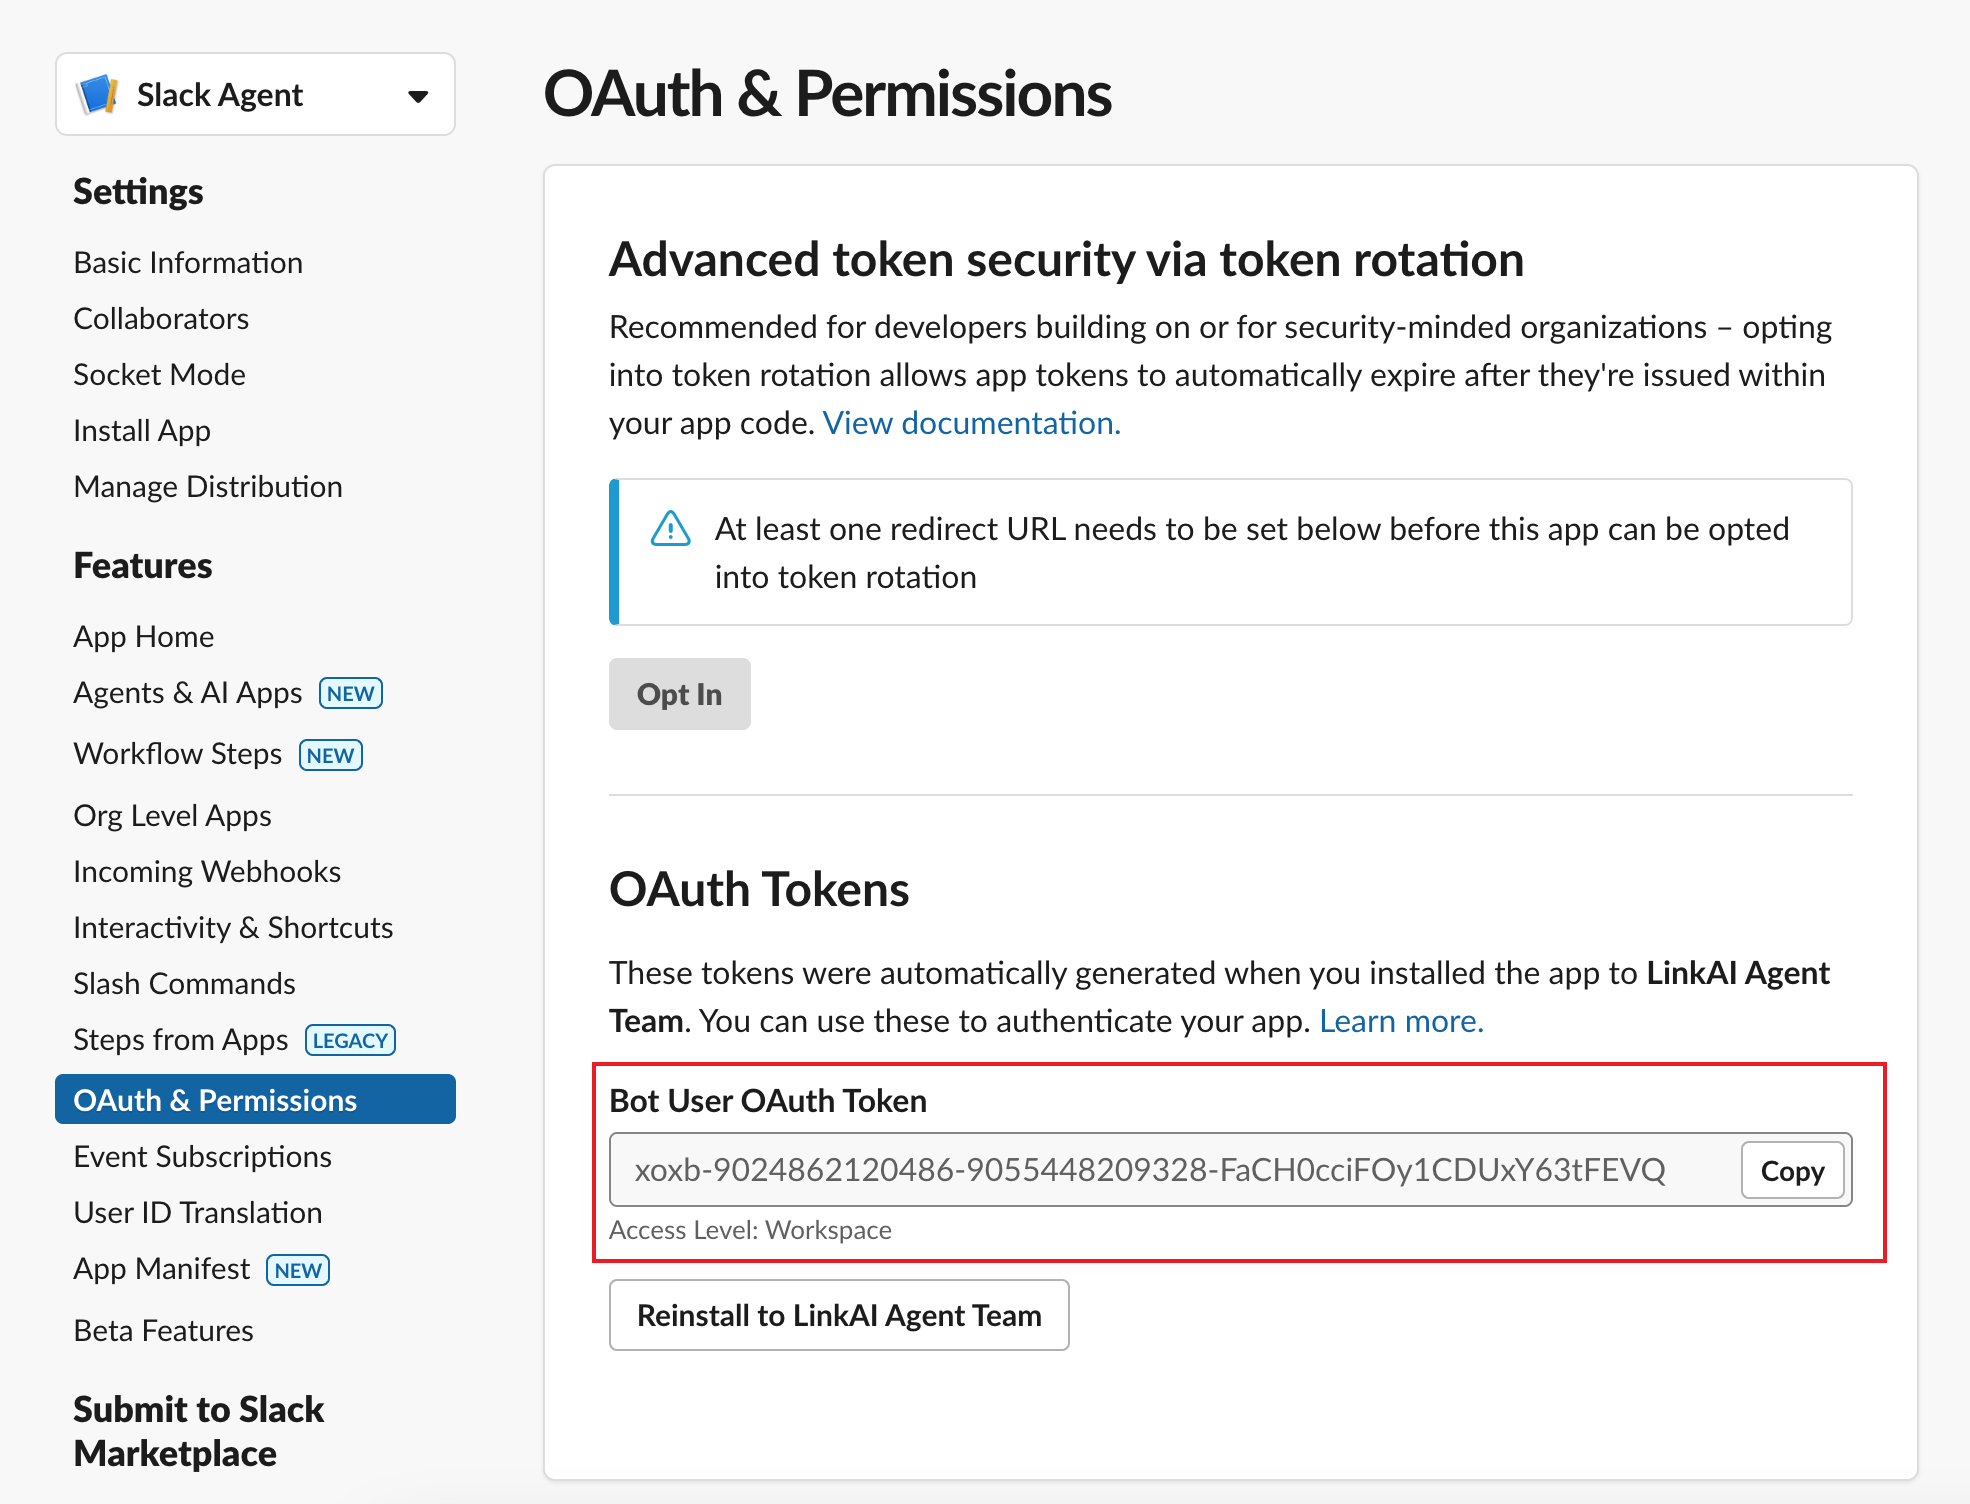Open Steps from Apps feature
Image resolution: width=1970 pixels, height=1504 pixels.
[x=181, y=1039]
